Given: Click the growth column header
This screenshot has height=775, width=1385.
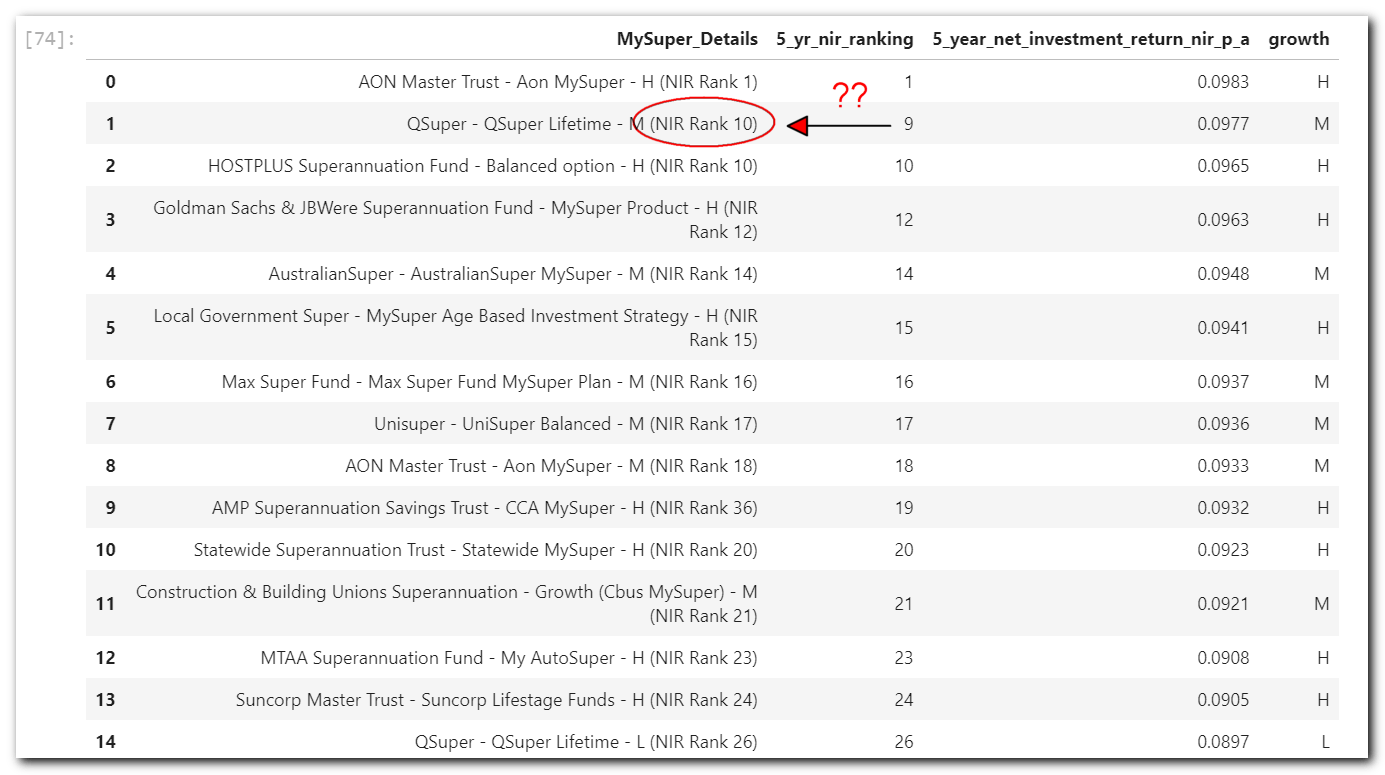Looking at the screenshot, I should 1298,40.
